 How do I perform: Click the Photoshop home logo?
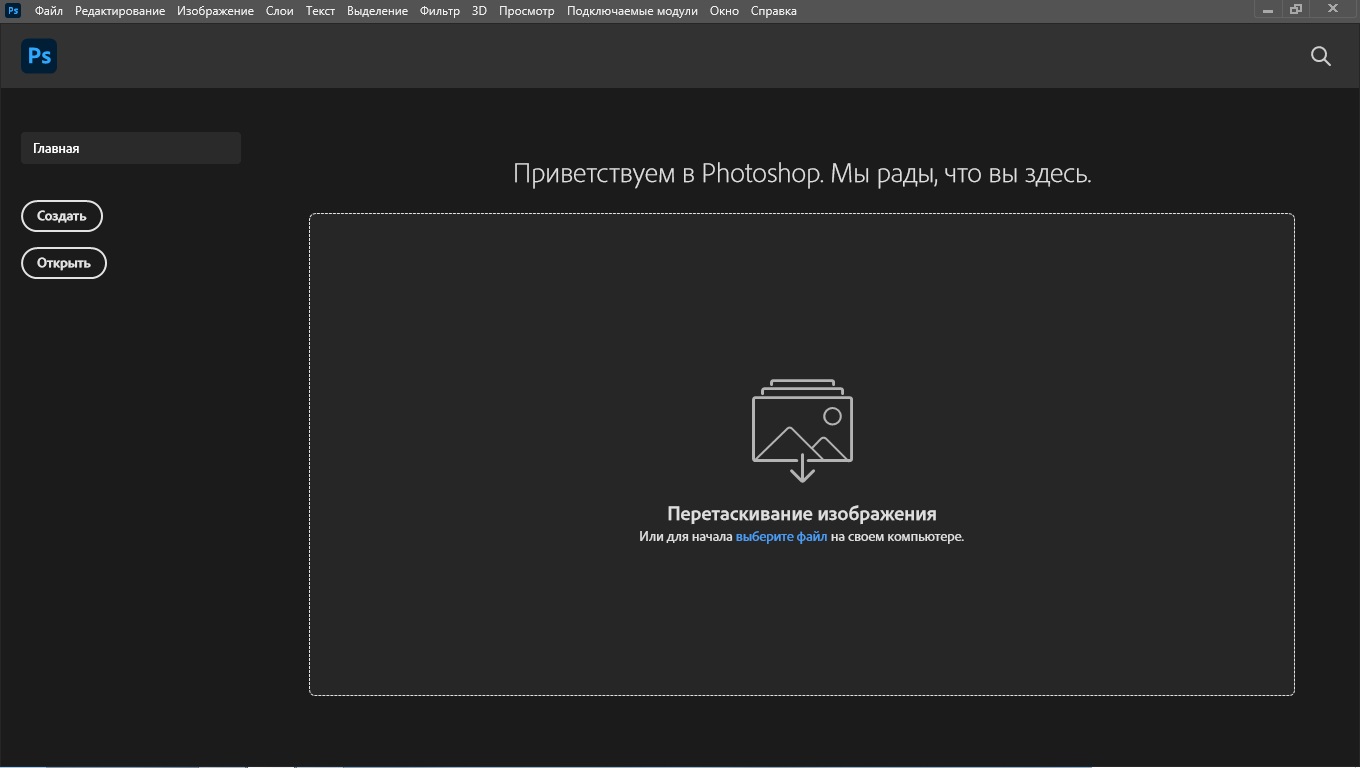(39, 56)
